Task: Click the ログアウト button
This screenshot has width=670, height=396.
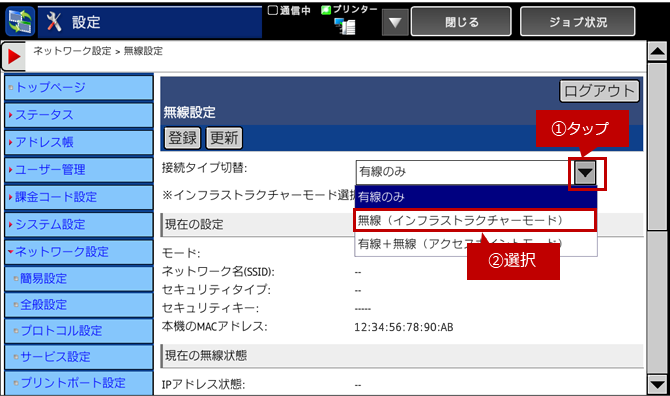Action: [x=599, y=91]
